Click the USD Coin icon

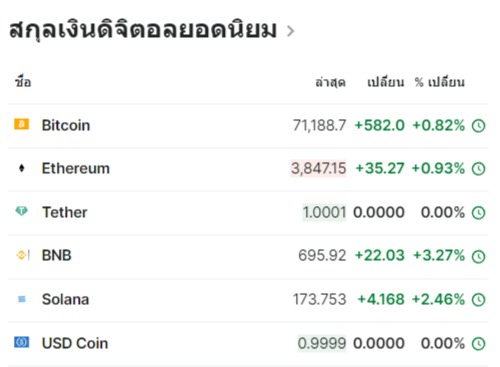tap(22, 342)
